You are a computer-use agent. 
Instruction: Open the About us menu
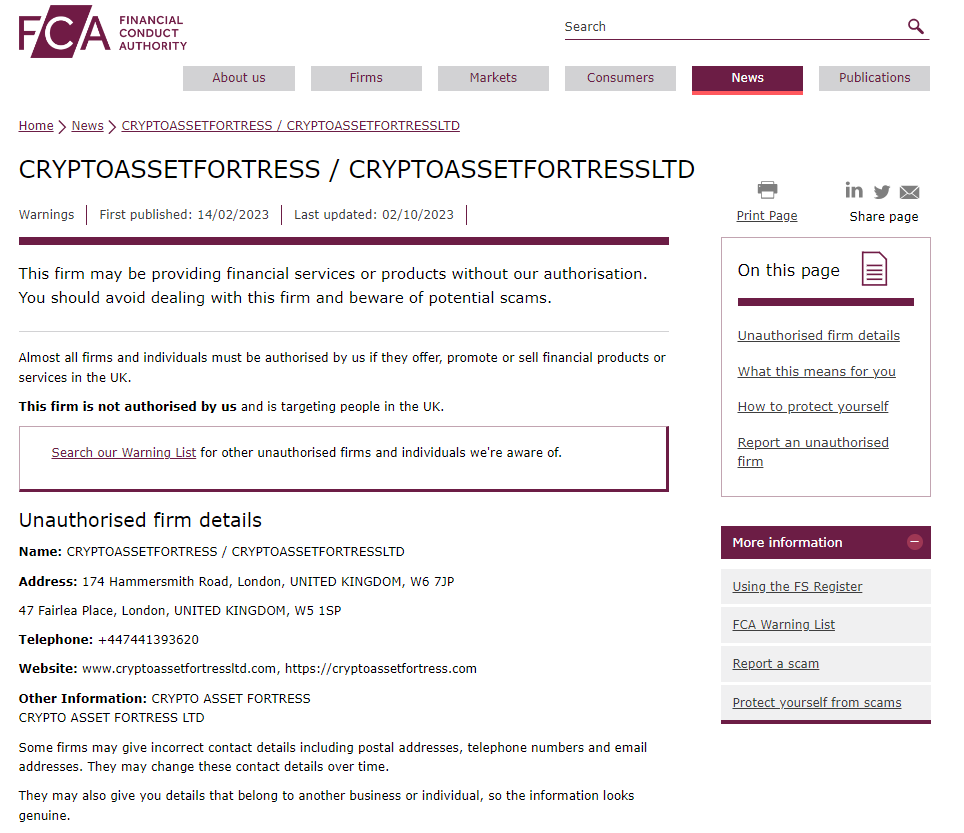tap(239, 78)
